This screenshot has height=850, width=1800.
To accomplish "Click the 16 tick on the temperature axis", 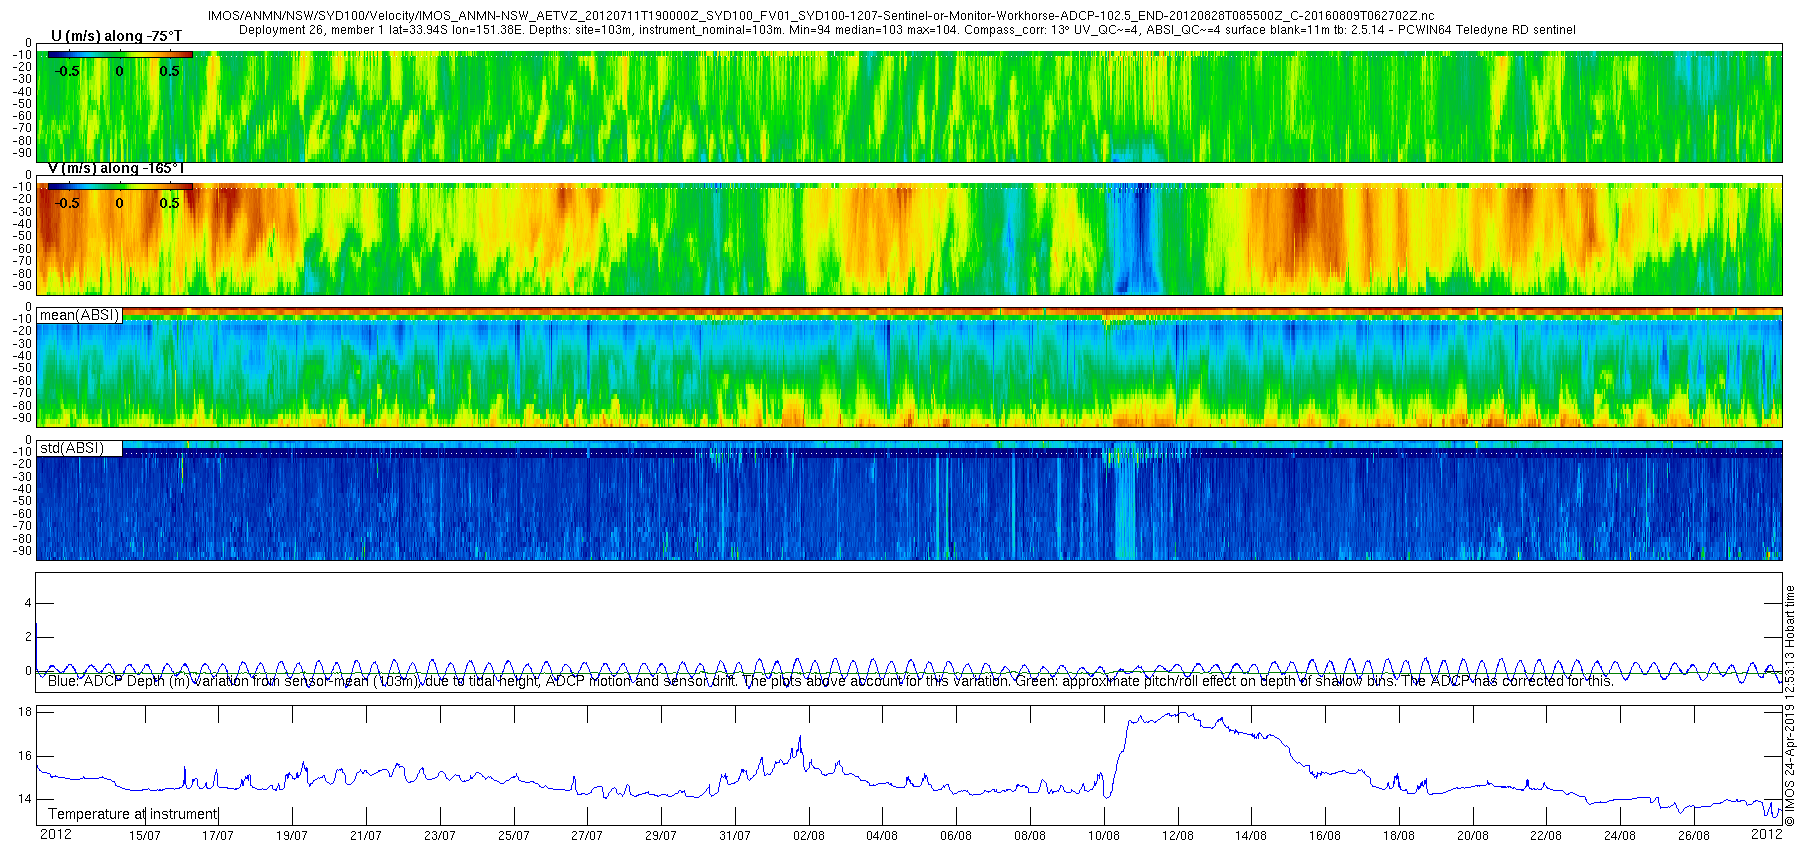I will coord(26,756).
